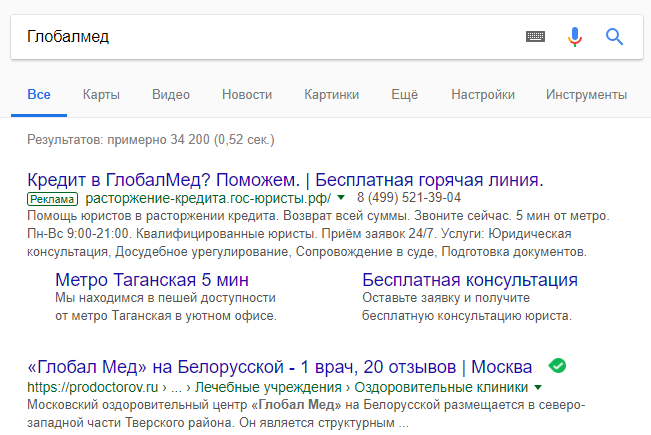Switch to the Карты tab

pyautogui.click(x=102, y=95)
